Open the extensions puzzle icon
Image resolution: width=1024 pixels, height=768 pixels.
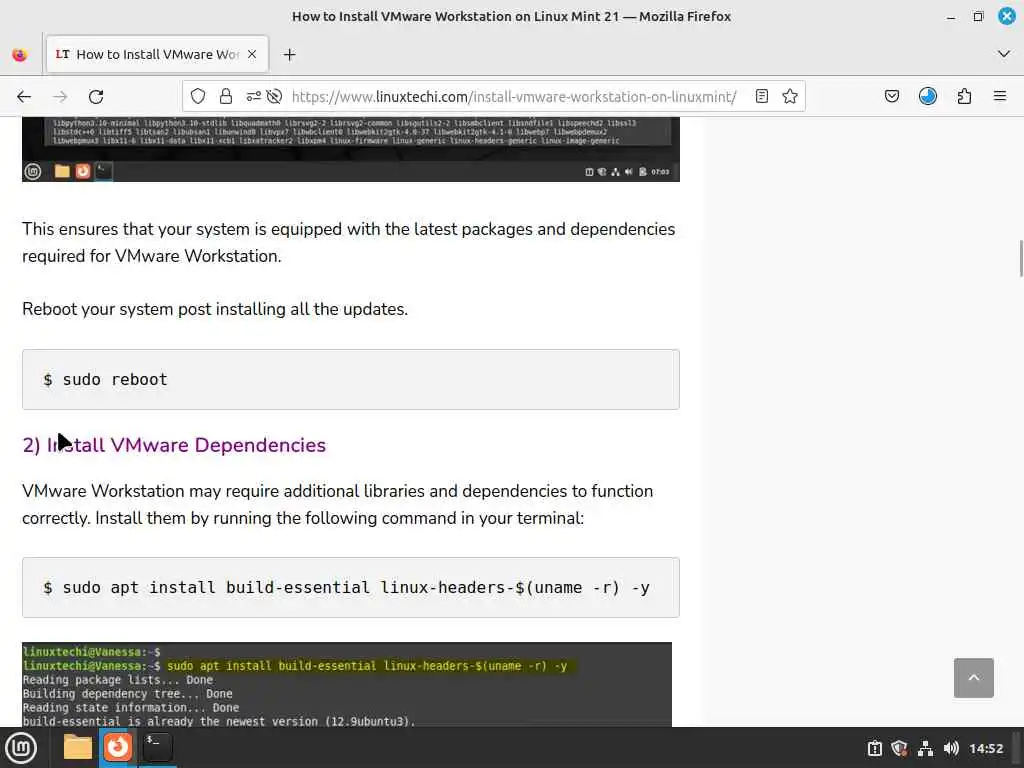[x=965, y=97]
